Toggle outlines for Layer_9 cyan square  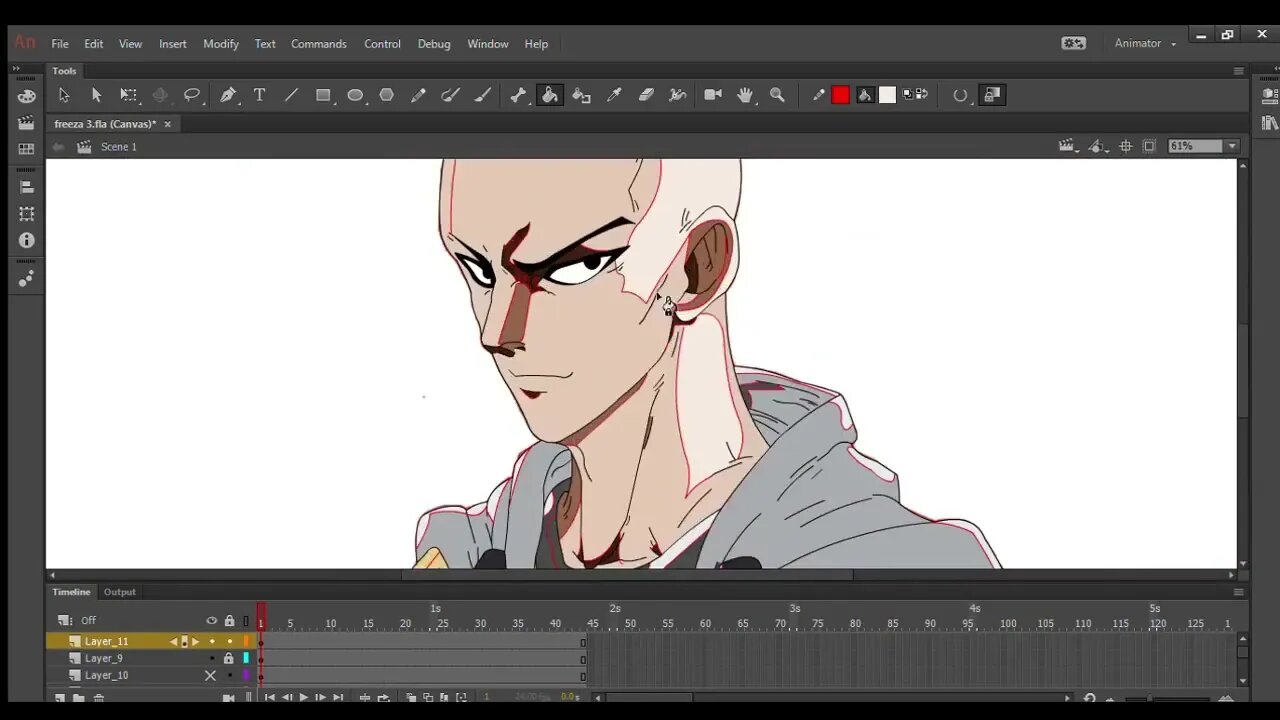(x=246, y=658)
